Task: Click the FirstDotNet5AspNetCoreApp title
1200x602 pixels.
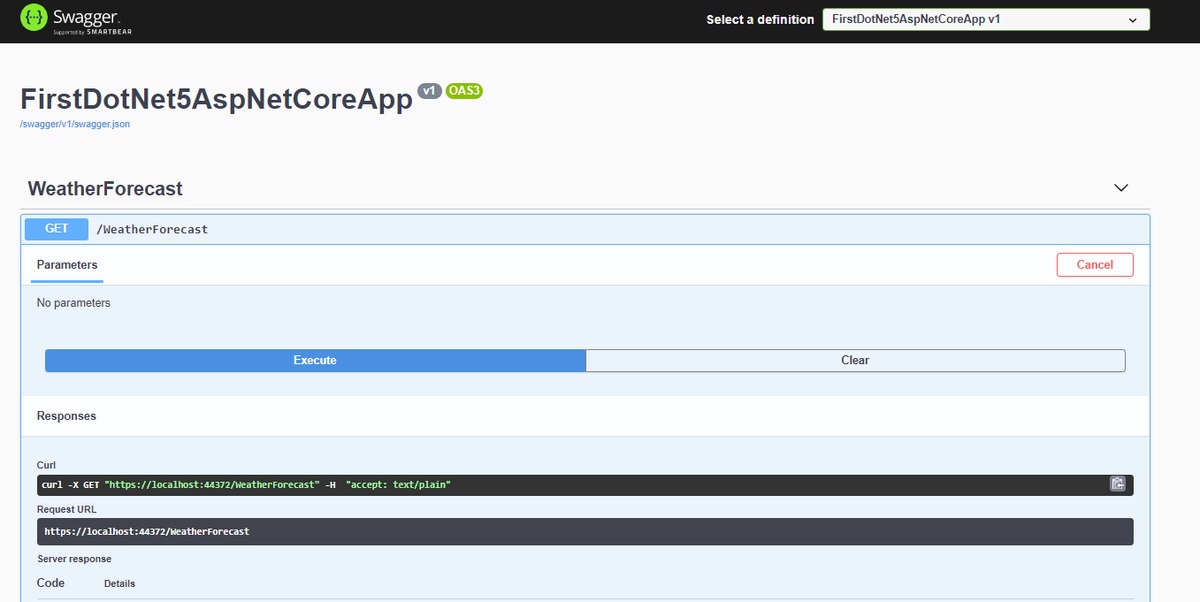Action: click(x=216, y=99)
